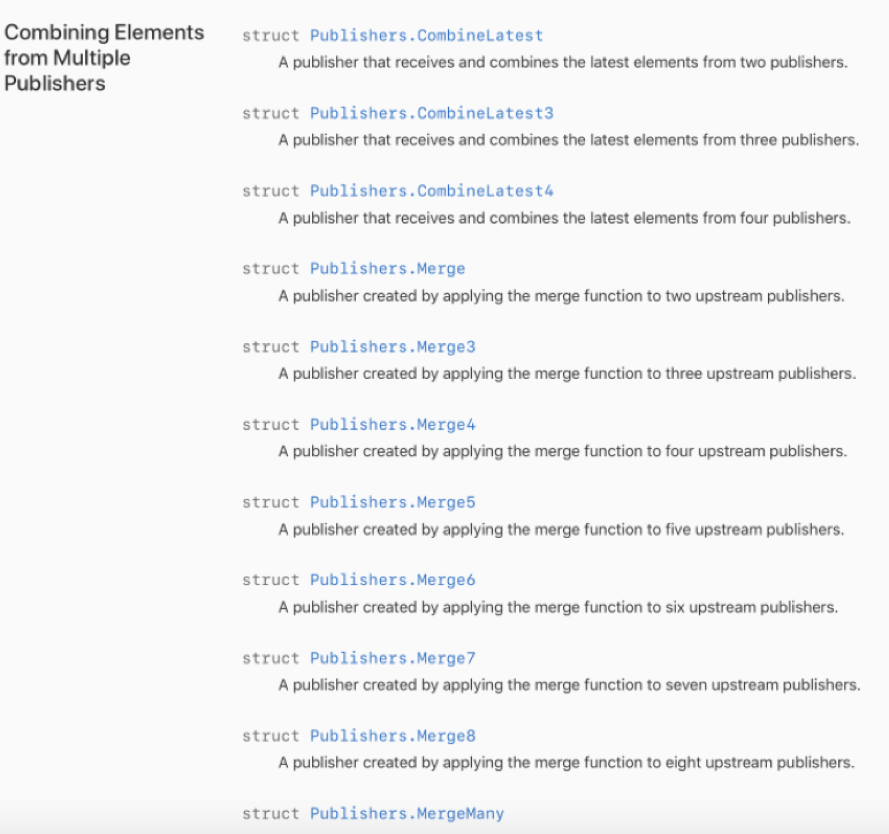Open the Publishers.Merge8 link
Image resolution: width=889 pixels, height=834 pixels.
coord(392,736)
